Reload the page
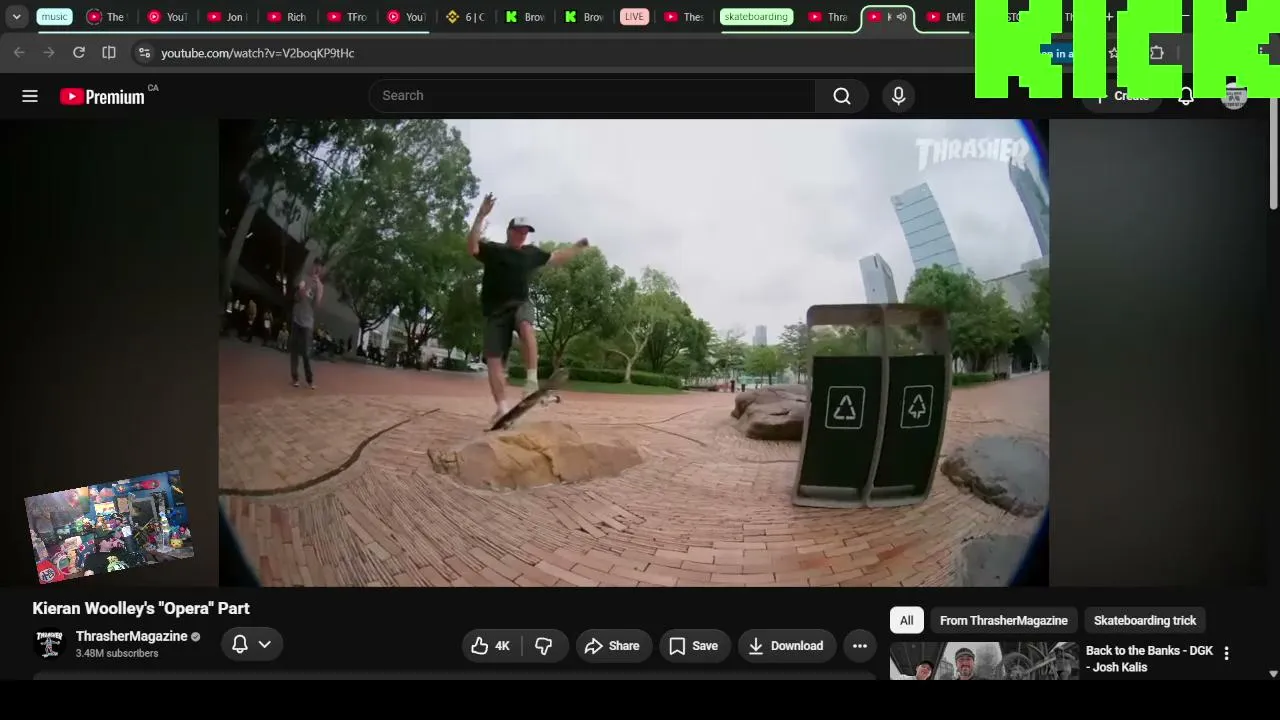 tap(79, 53)
